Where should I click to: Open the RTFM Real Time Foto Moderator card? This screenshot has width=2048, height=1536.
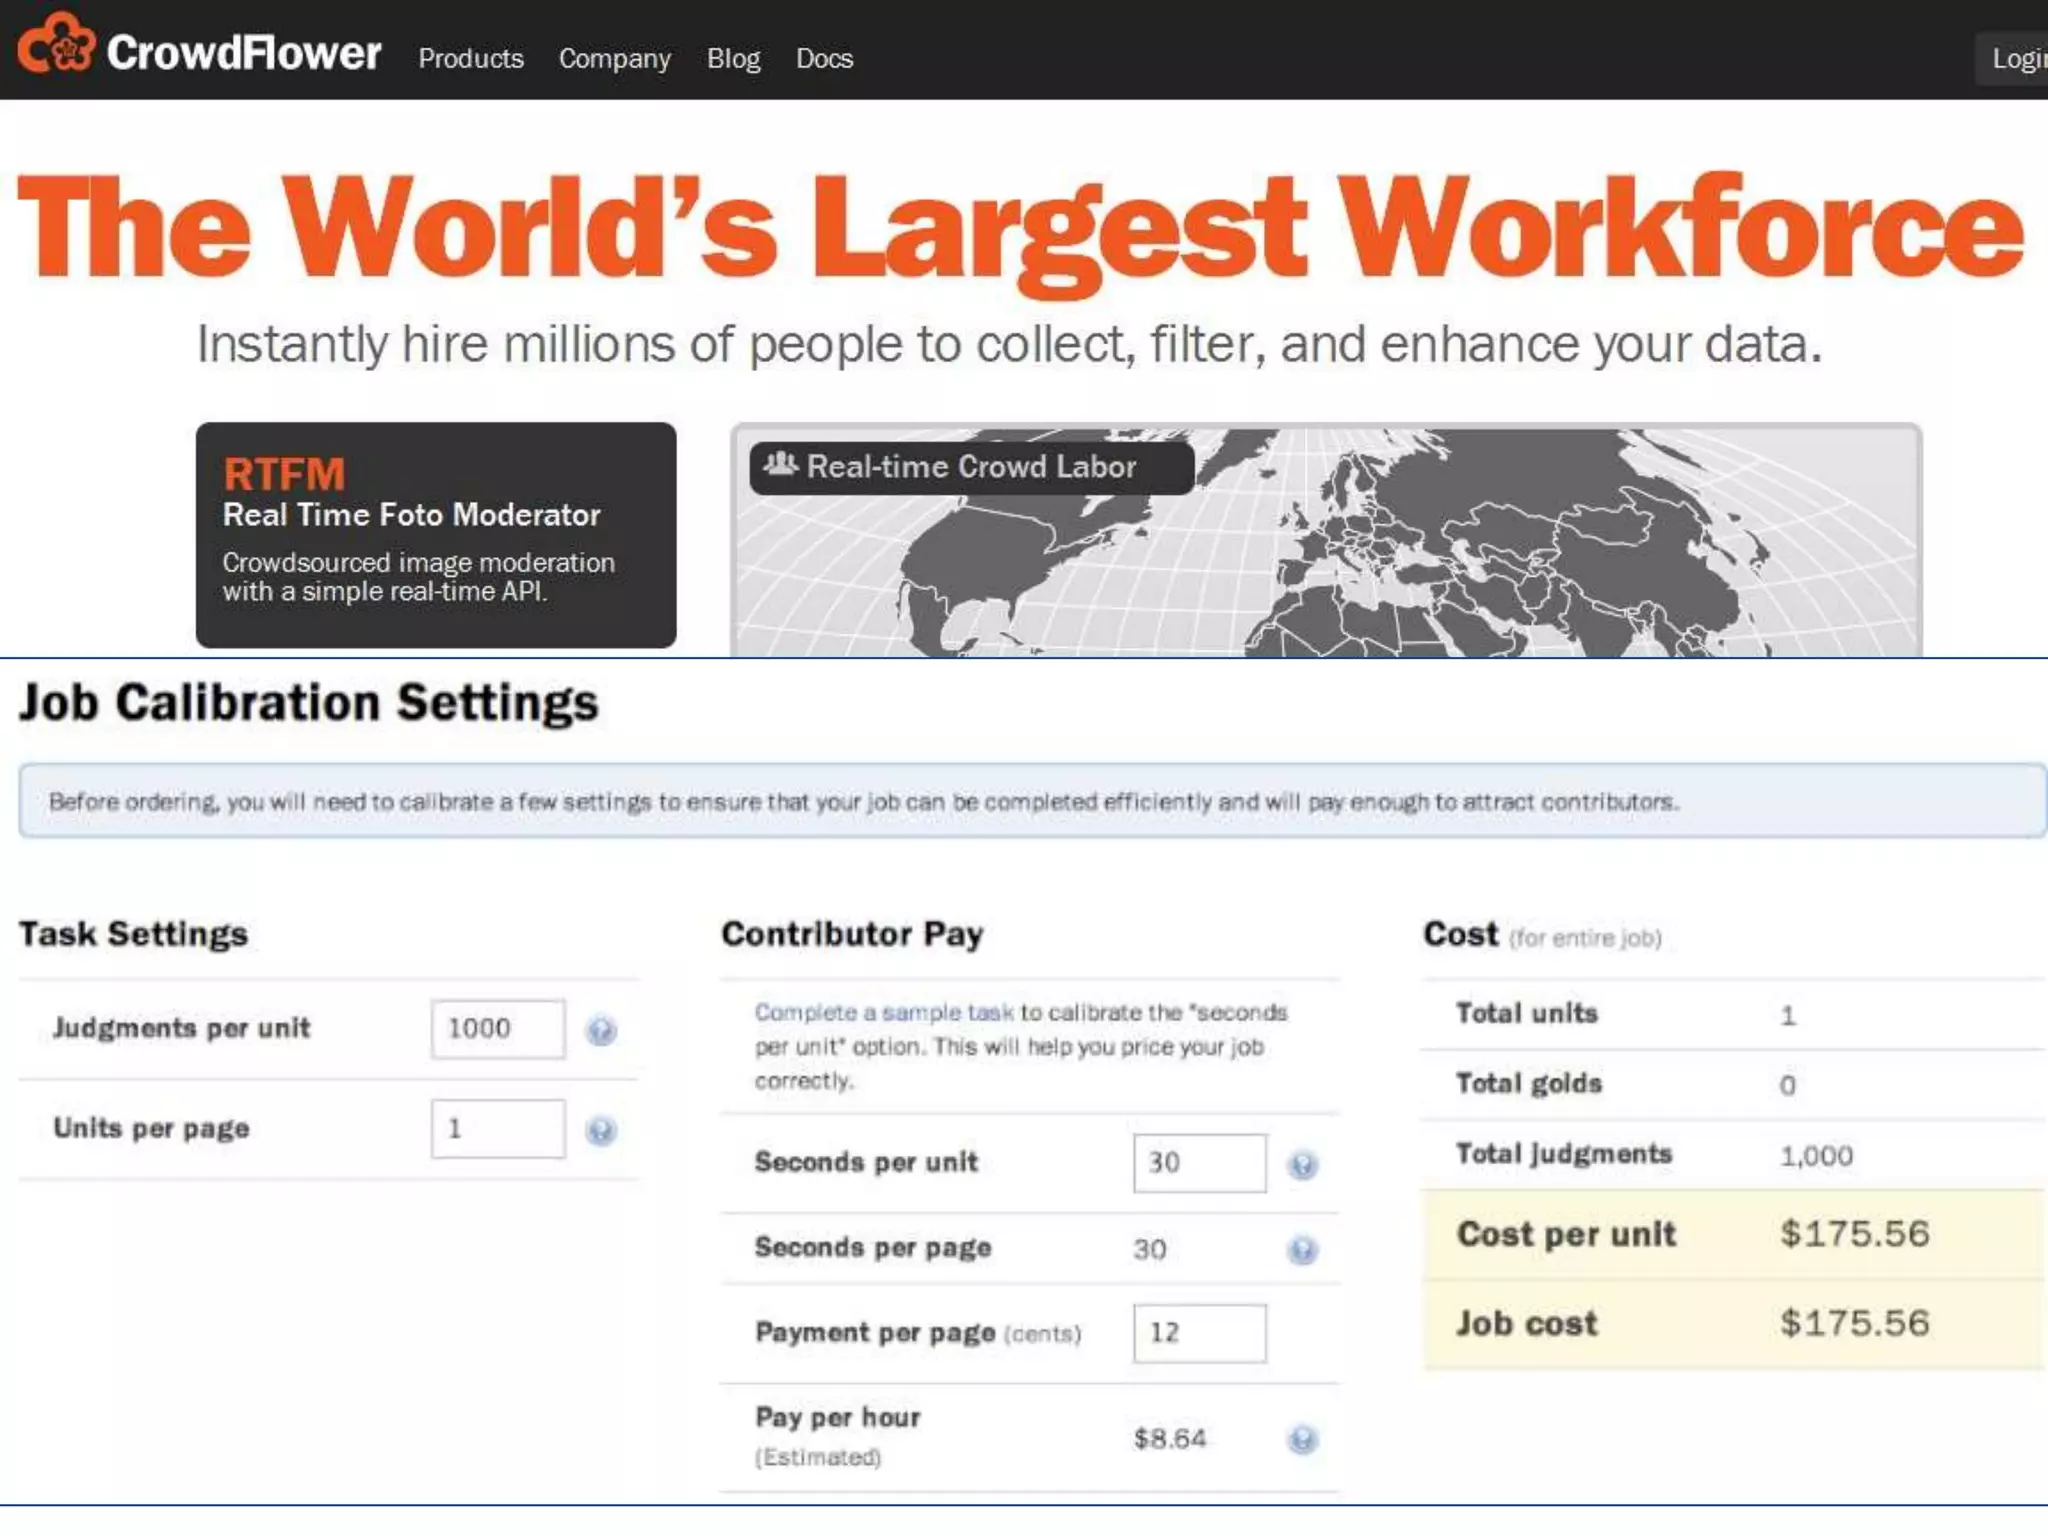(436, 534)
